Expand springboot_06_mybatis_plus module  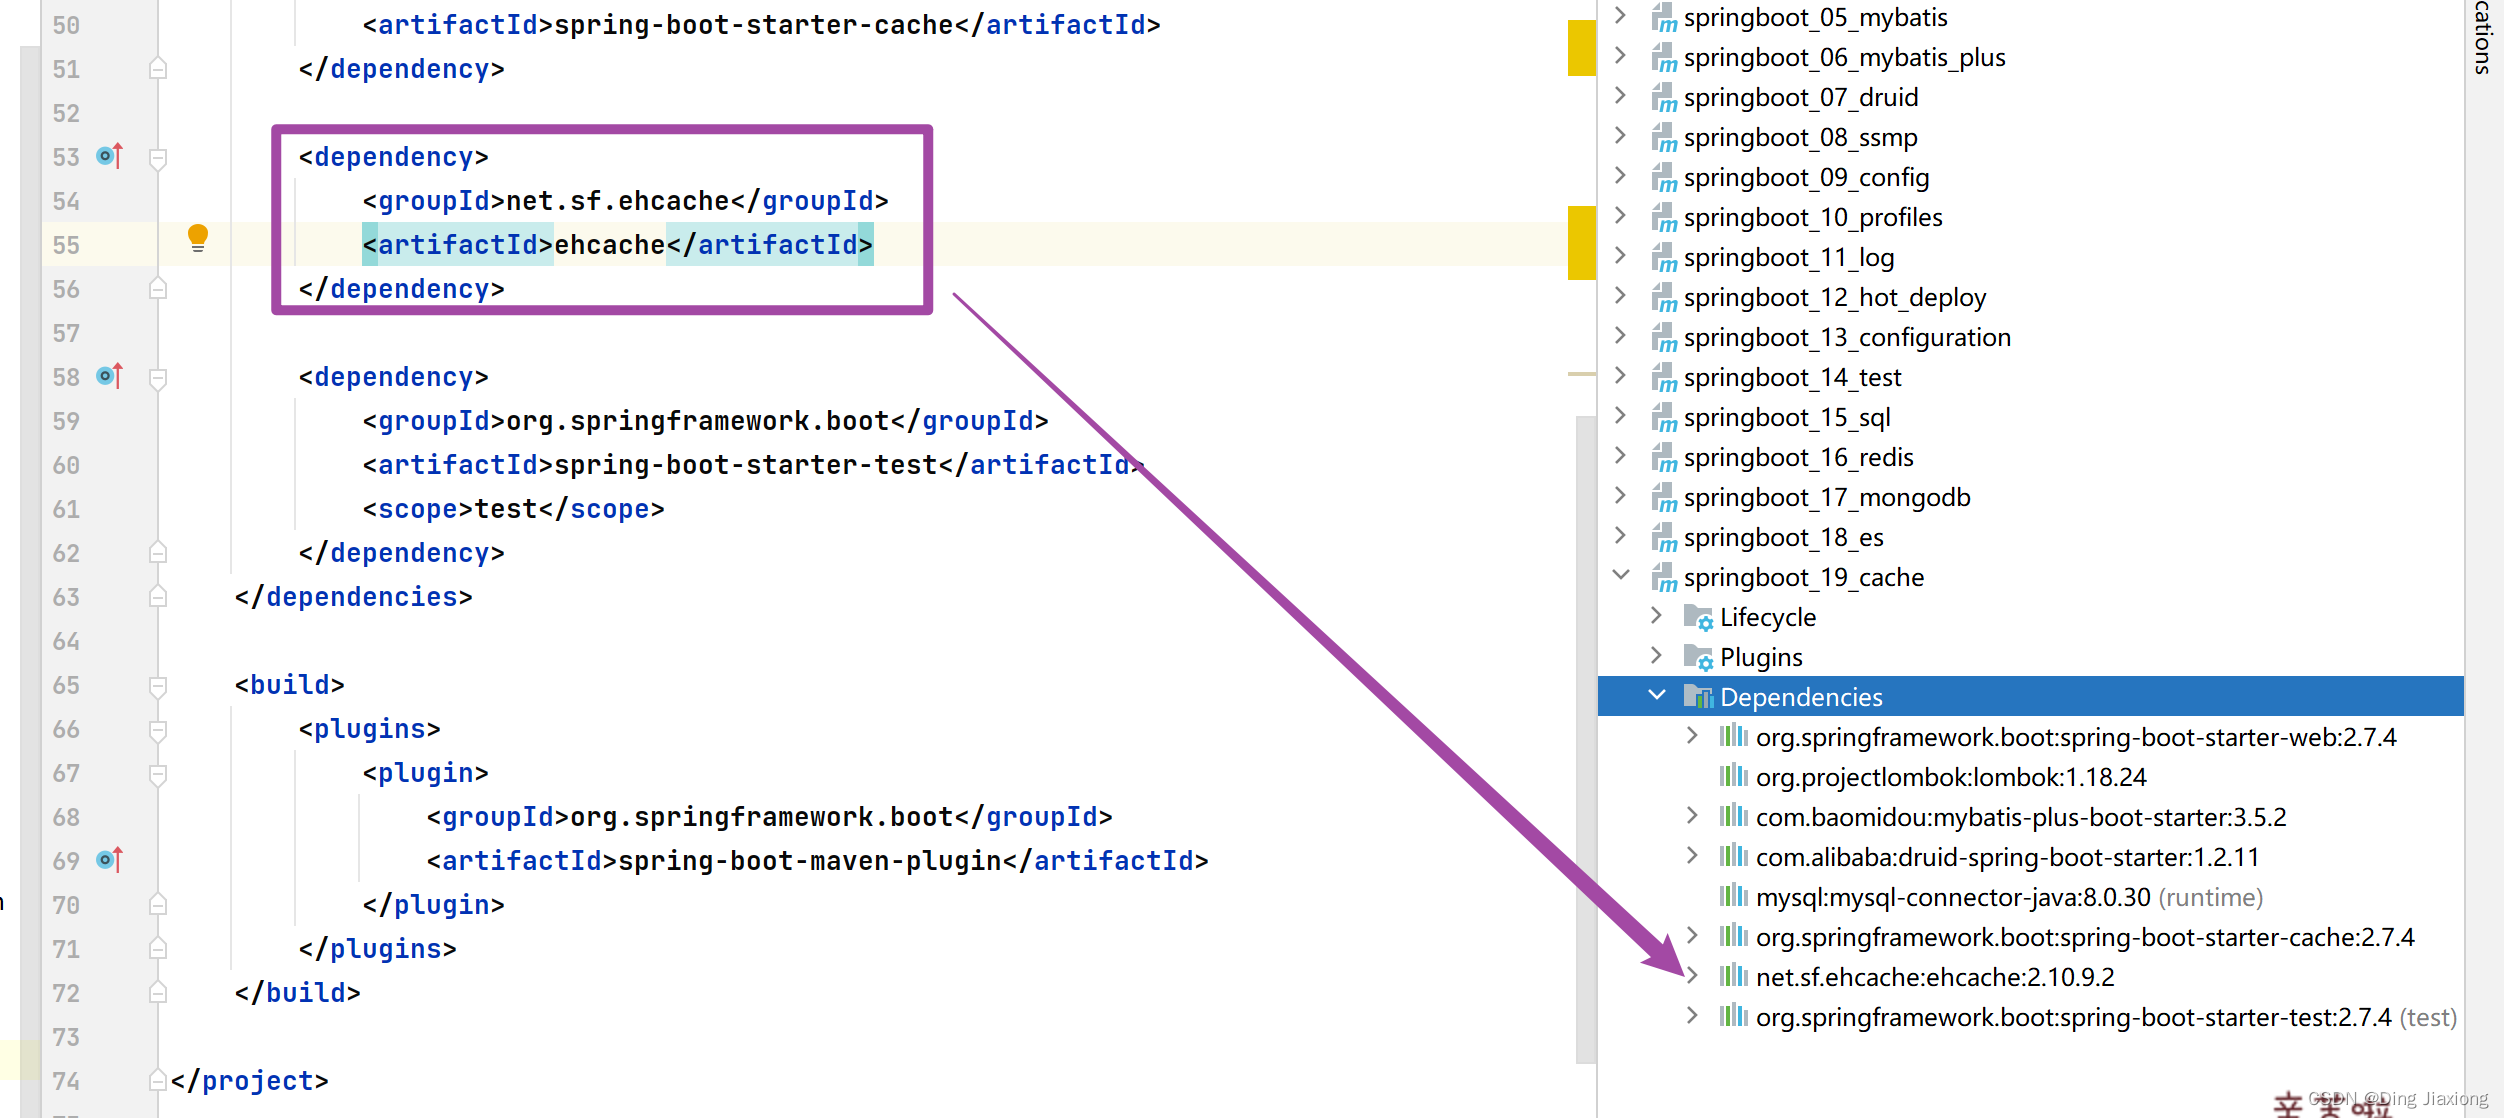click(1621, 56)
